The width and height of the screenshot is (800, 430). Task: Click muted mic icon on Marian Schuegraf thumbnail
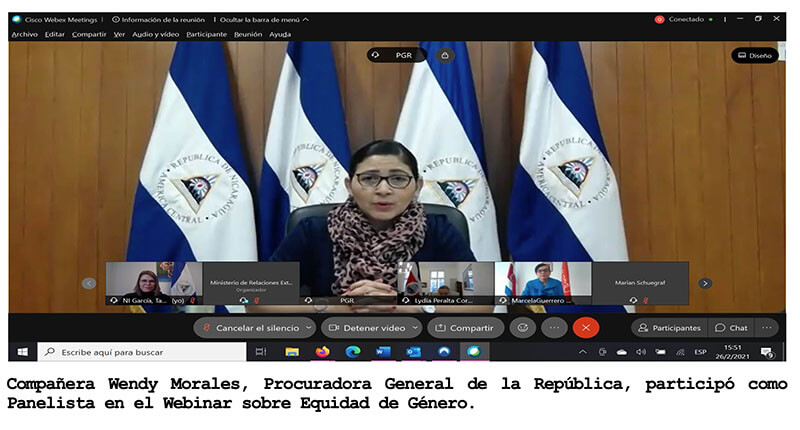tap(645, 301)
